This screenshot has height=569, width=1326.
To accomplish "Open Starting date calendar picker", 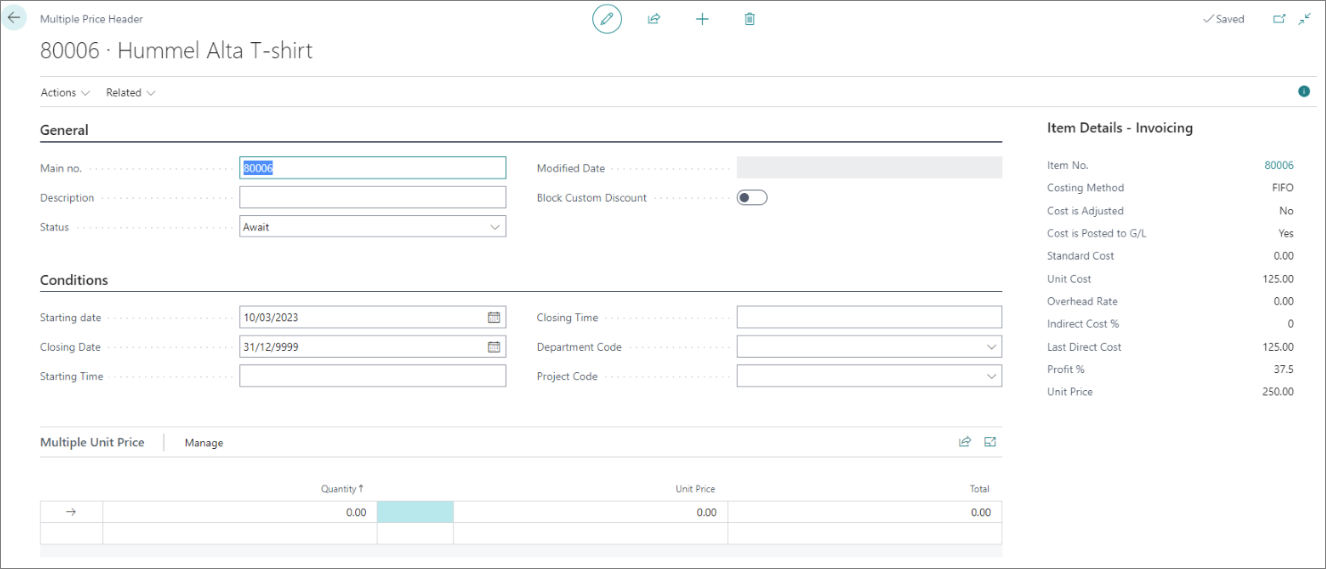I will (494, 317).
